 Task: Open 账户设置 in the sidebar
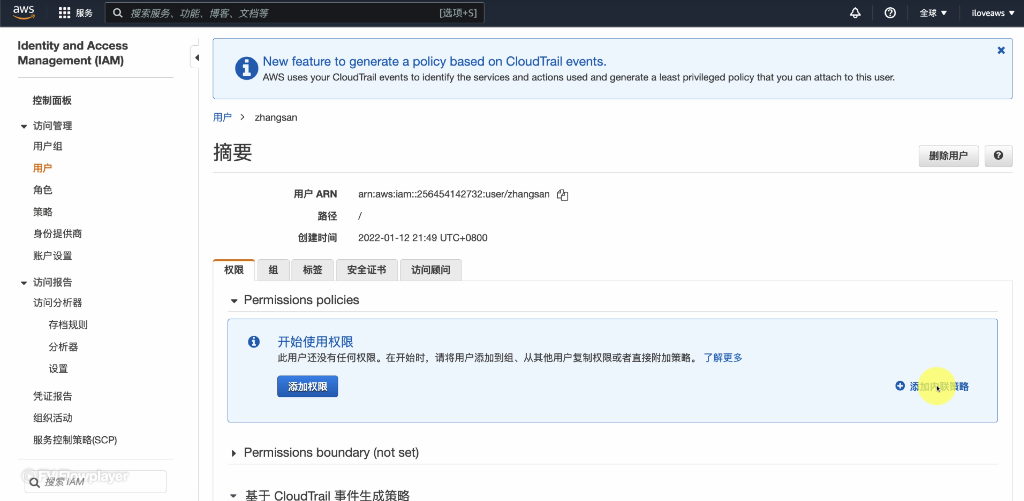coord(52,256)
